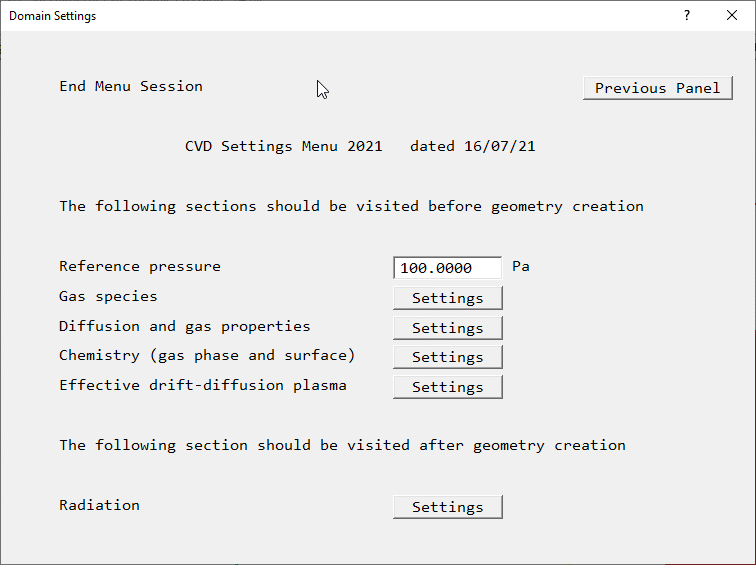Viewport: 756px width, 565px height.
Task: Focus the Reference pressure input field
Action: tap(447, 268)
